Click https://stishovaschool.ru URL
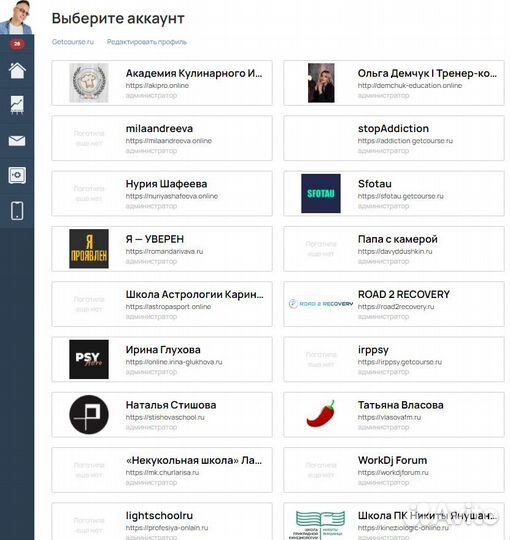This screenshot has height=540, width=510. pyautogui.click(x=165, y=417)
